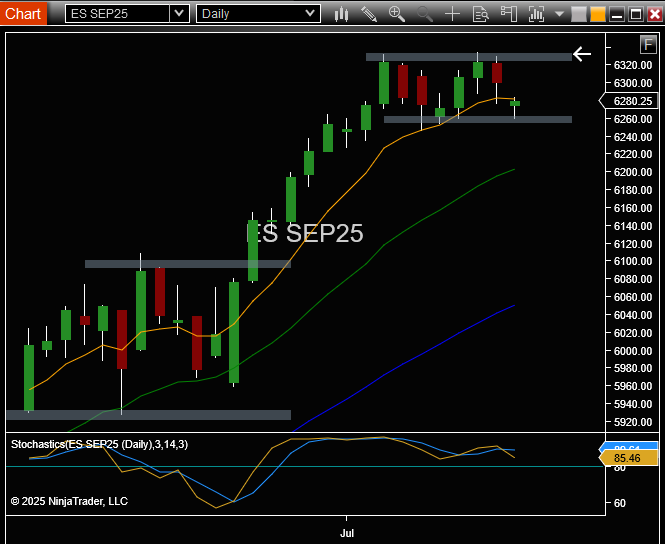Select the Chart tab label
This screenshot has height=544, width=665.
23,14
